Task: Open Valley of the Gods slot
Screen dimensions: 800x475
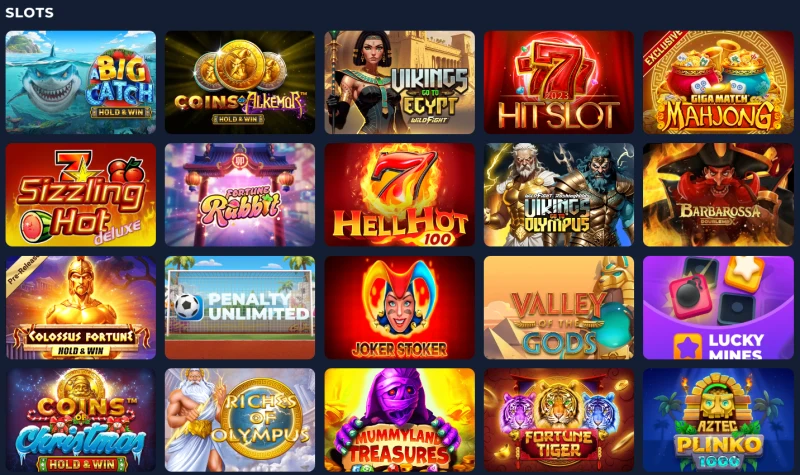Action: [559, 308]
